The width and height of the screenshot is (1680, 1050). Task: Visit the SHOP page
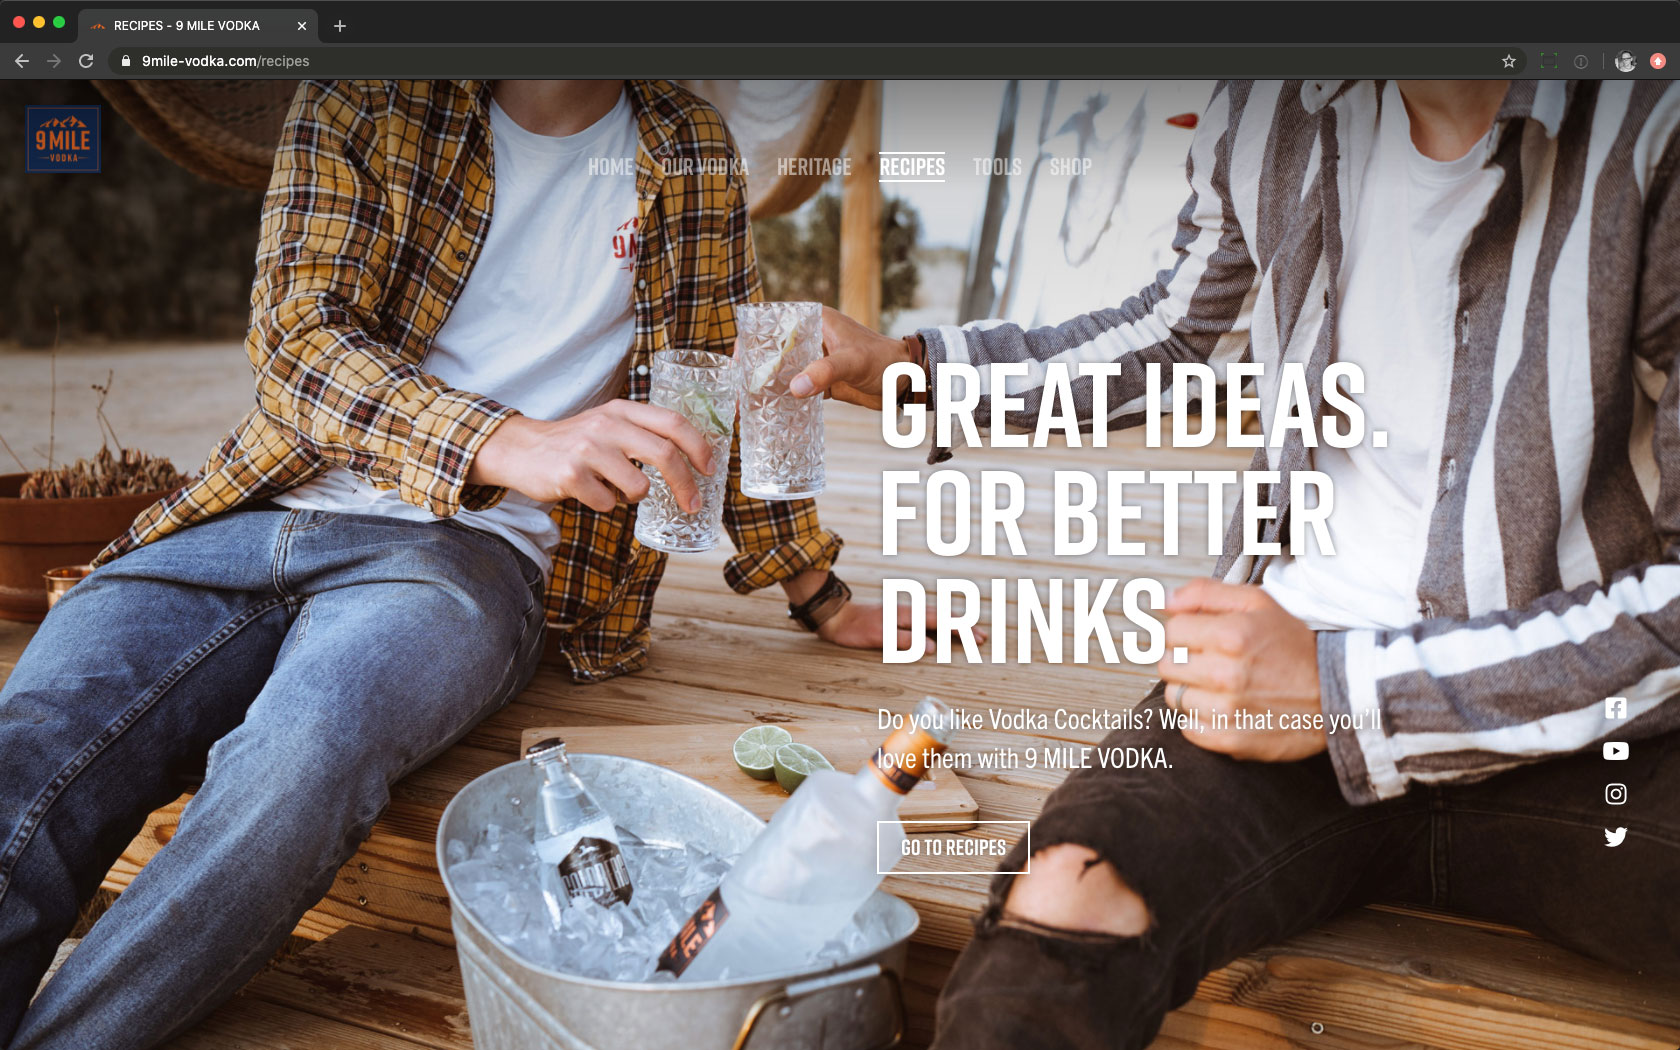click(x=1070, y=167)
